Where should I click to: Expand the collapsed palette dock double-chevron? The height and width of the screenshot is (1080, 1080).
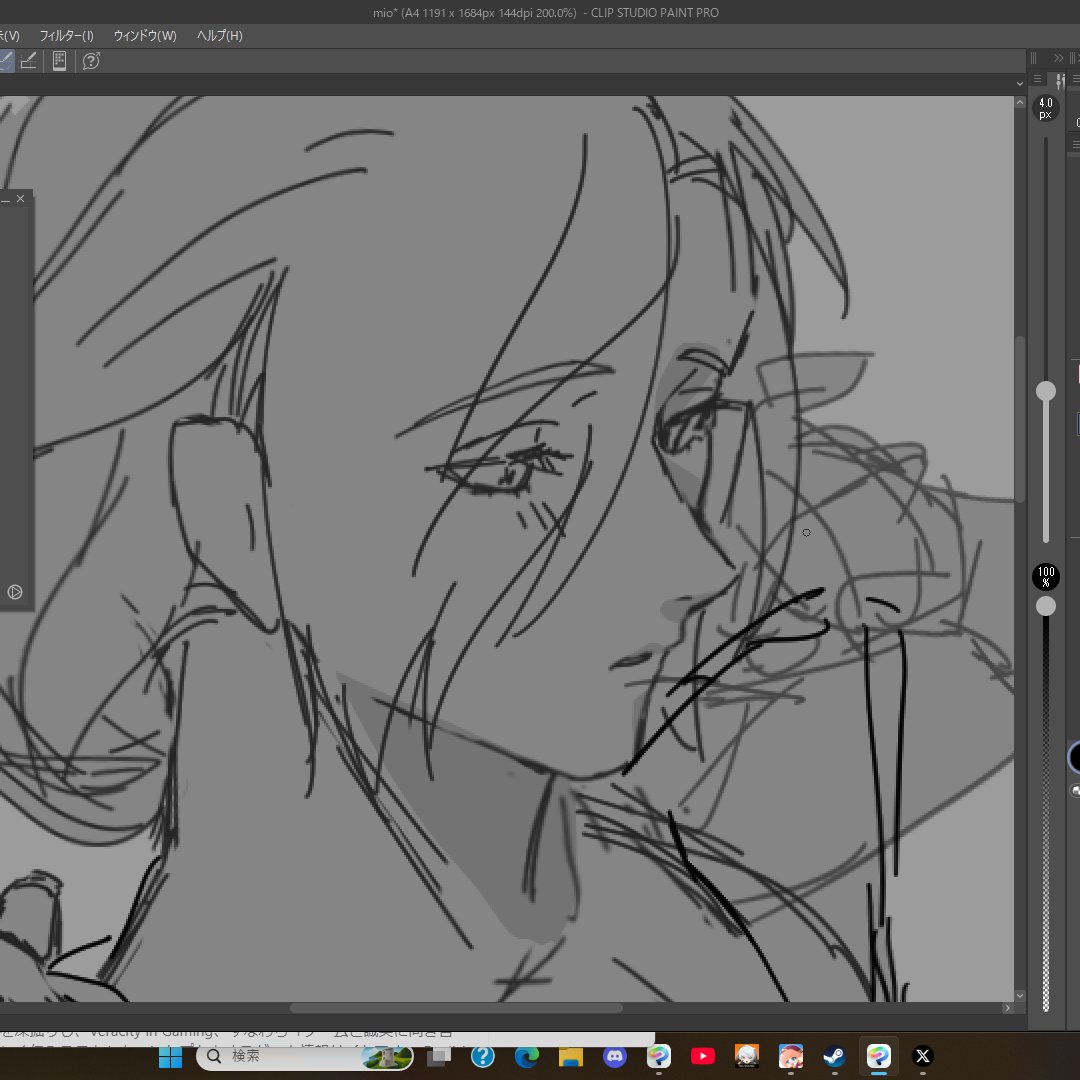(x=1058, y=59)
